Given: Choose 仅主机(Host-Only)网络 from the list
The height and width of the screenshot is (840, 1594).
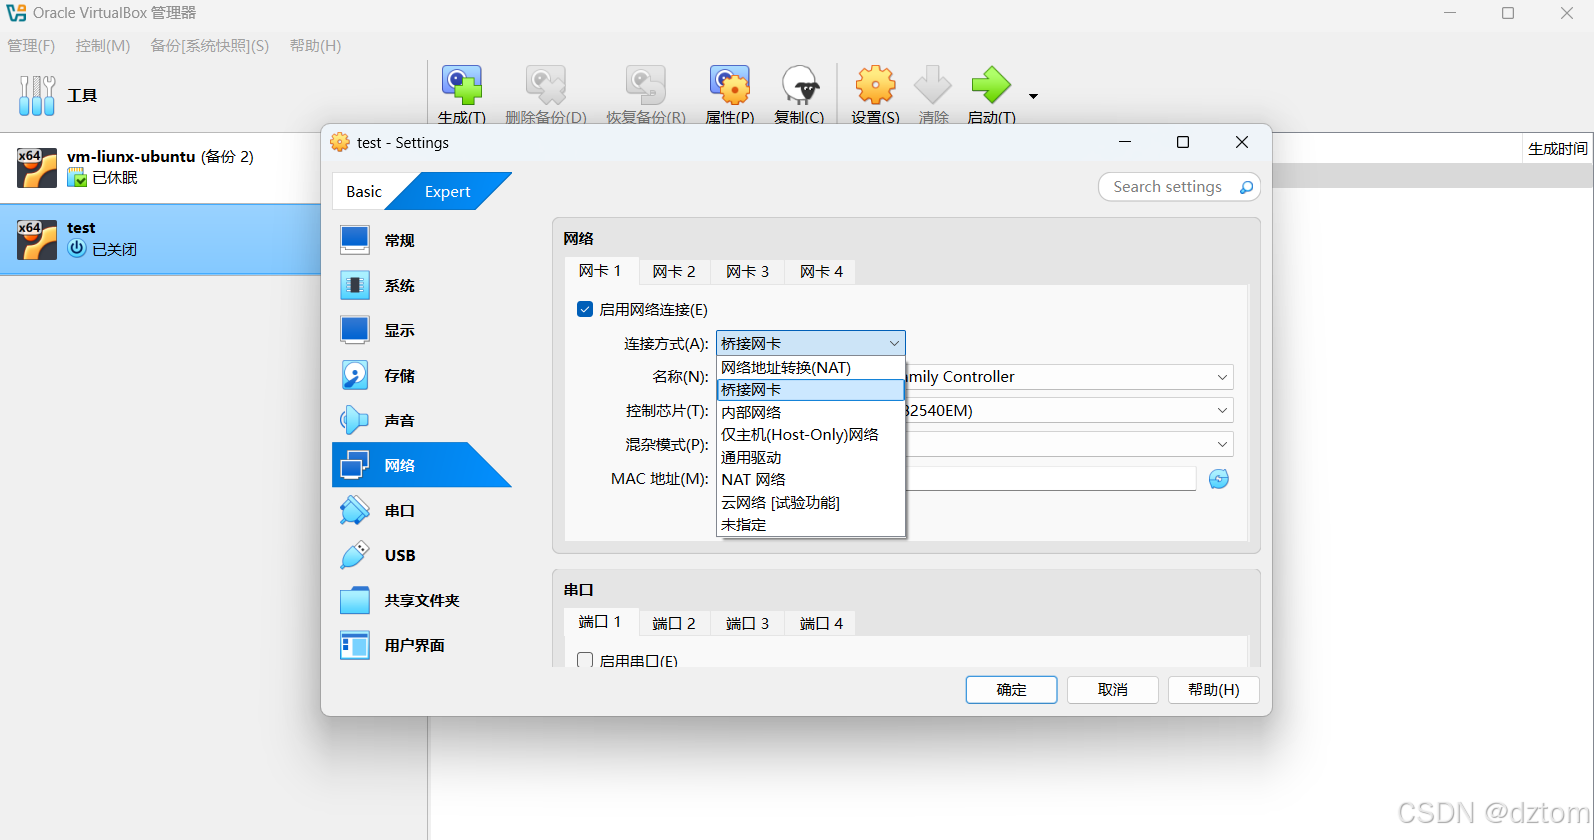Looking at the screenshot, I should click(x=811, y=435).
